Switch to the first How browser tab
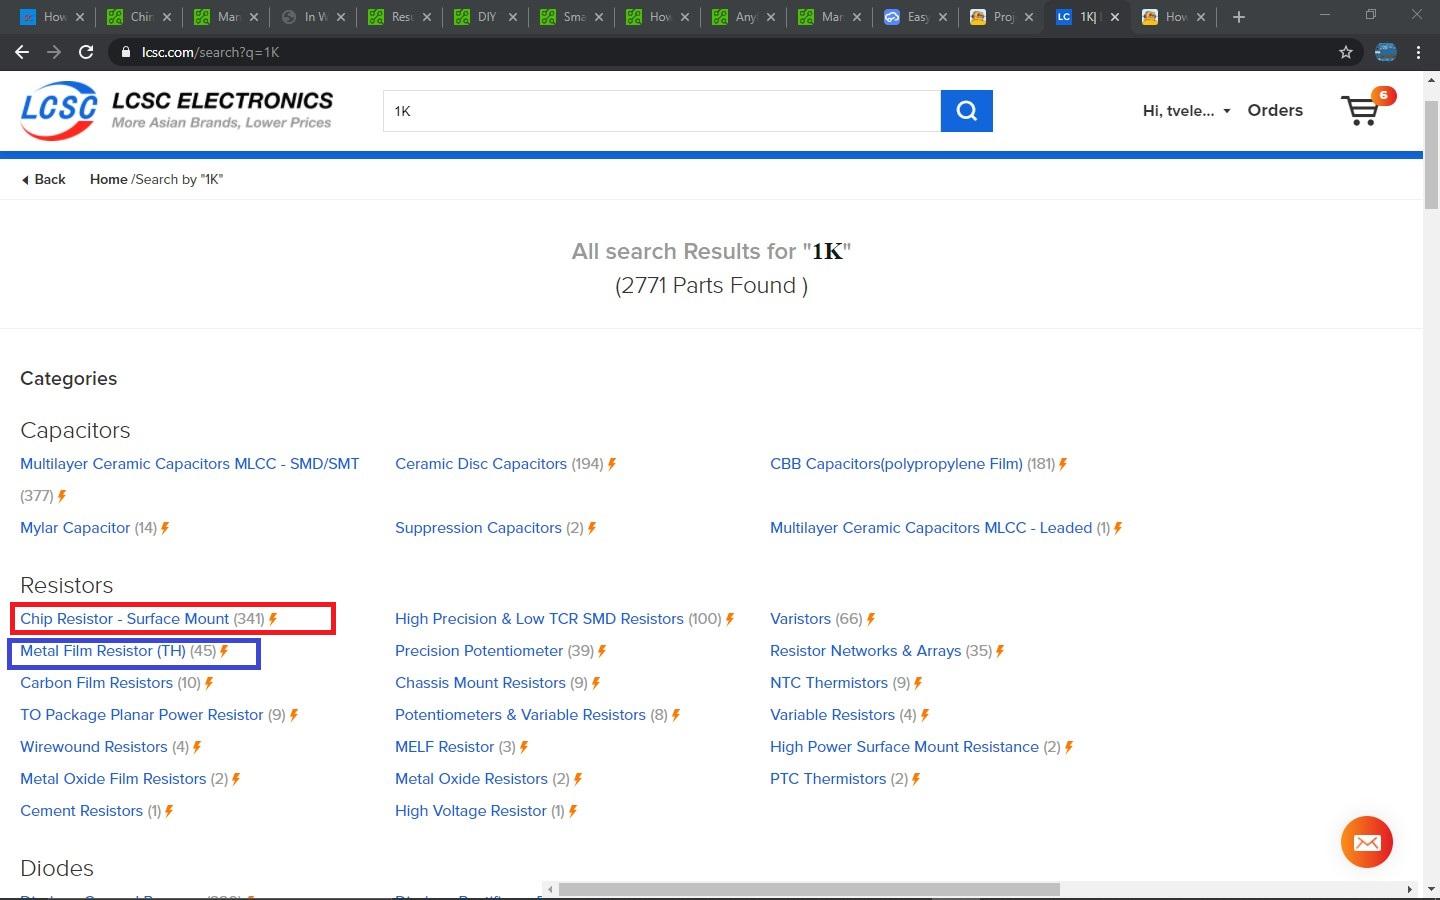This screenshot has height=900, width=1440. [x=54, y=17]
